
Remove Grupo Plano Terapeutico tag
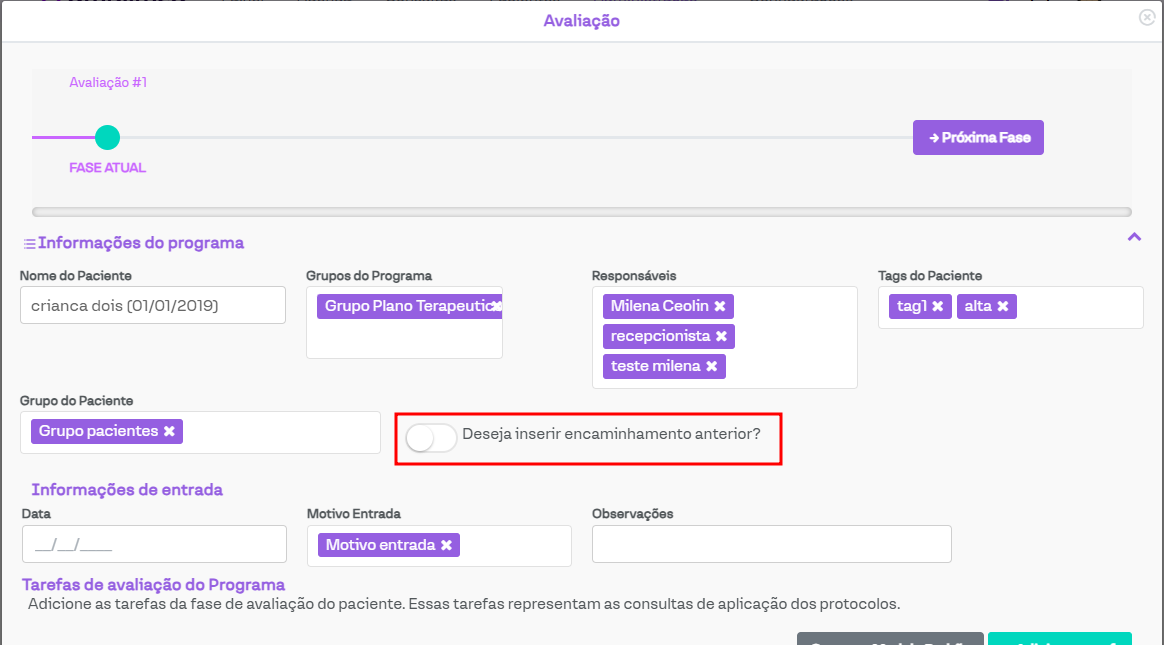tap(497, 306)
